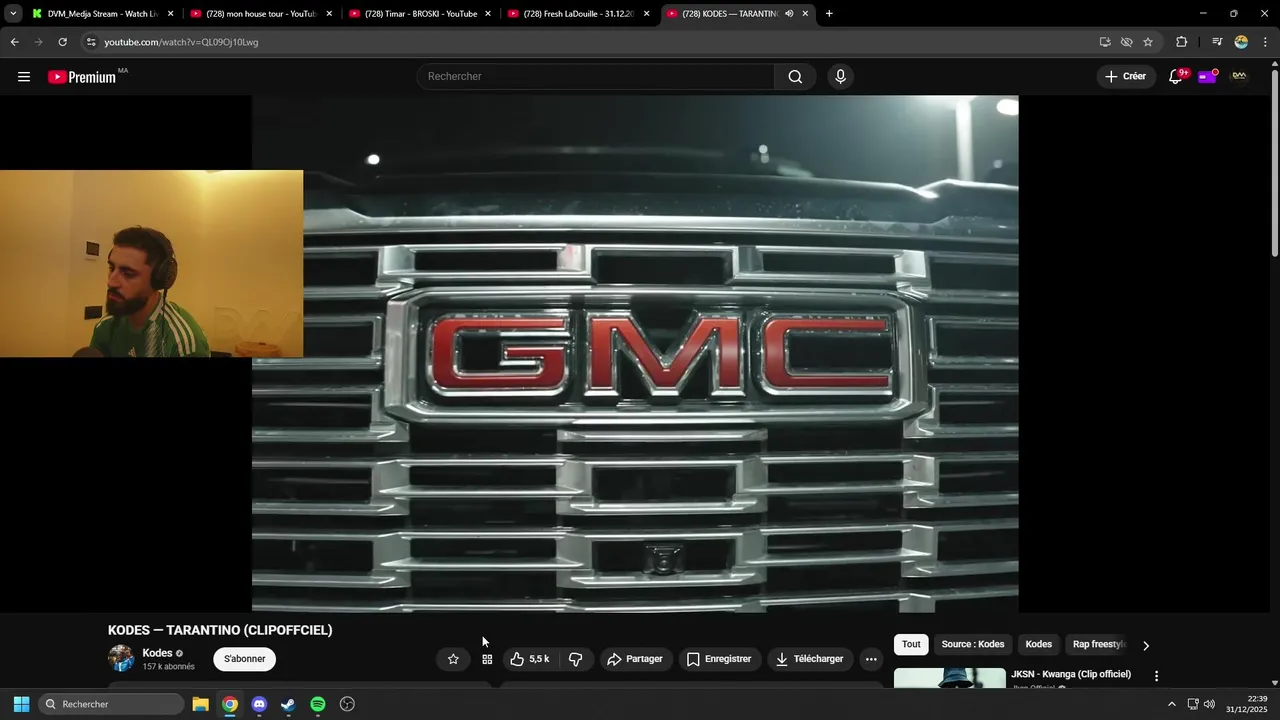Run the search with the magnifier button
This screenshot has height=720, width=1280.
pyautogui.click(x=795, y=77)
